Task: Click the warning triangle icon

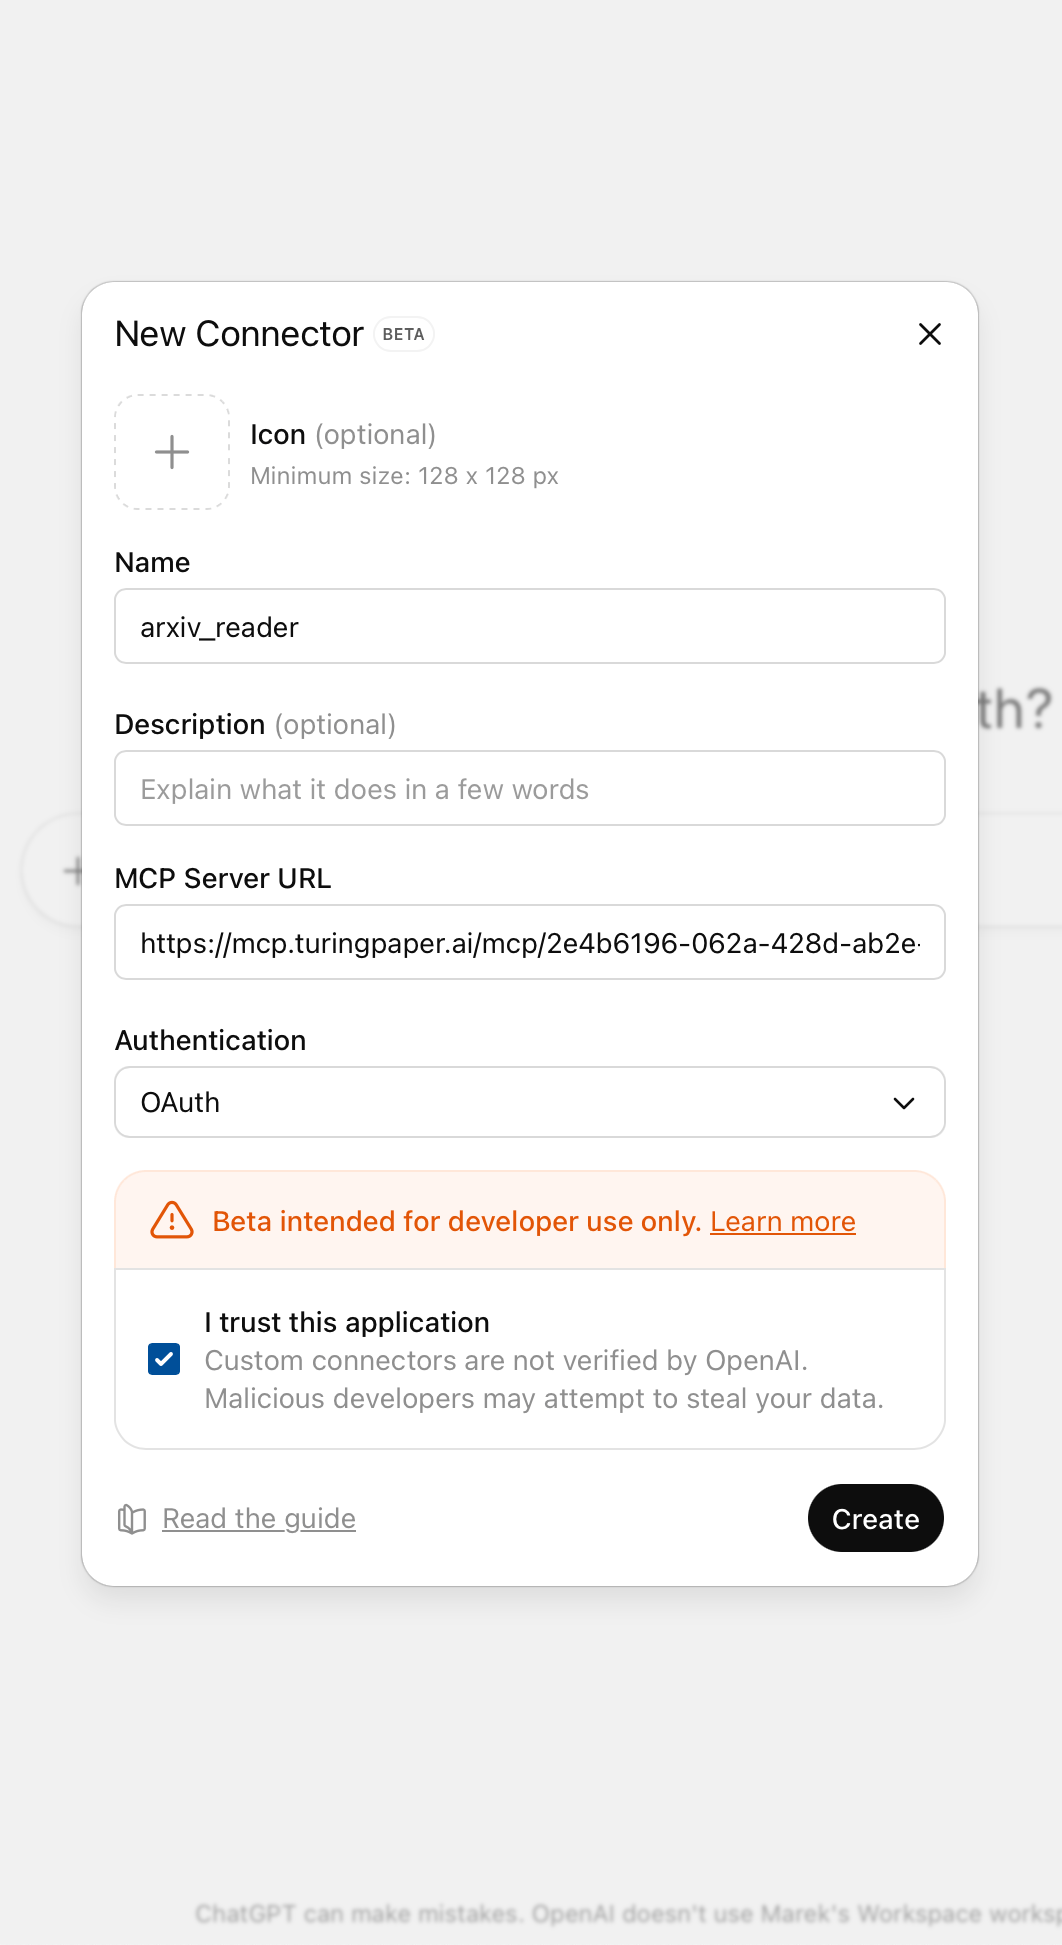Action: (x=172, y=1221)
